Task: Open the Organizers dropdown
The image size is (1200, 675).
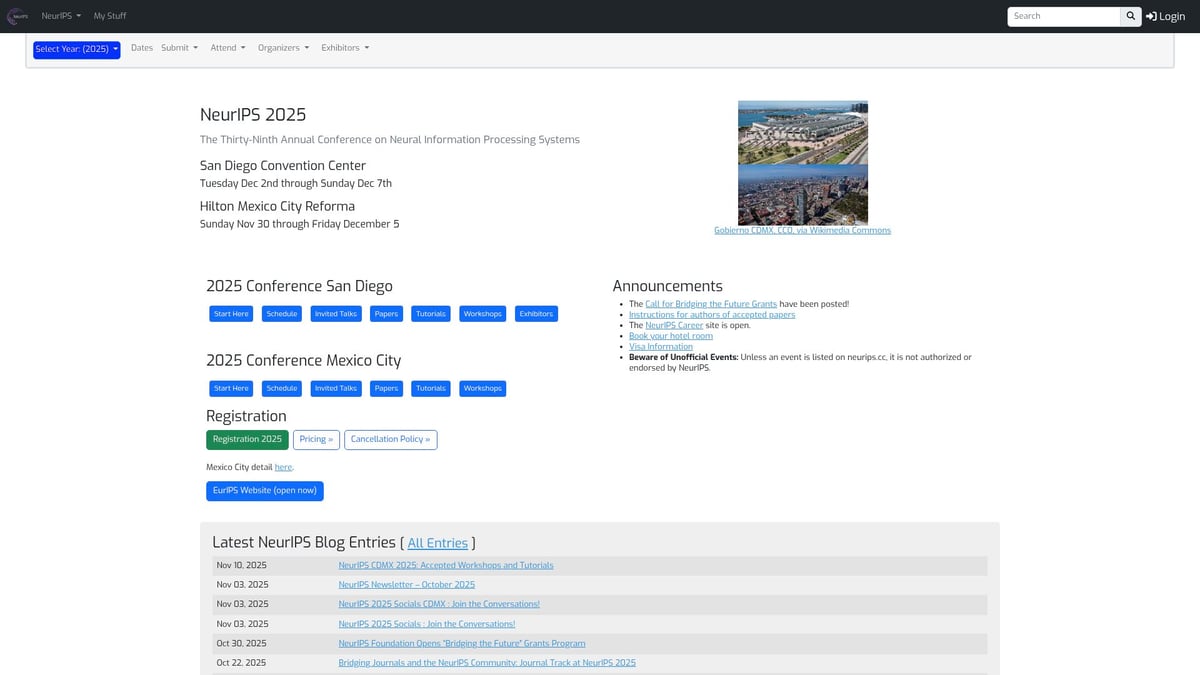Action: 281,47
